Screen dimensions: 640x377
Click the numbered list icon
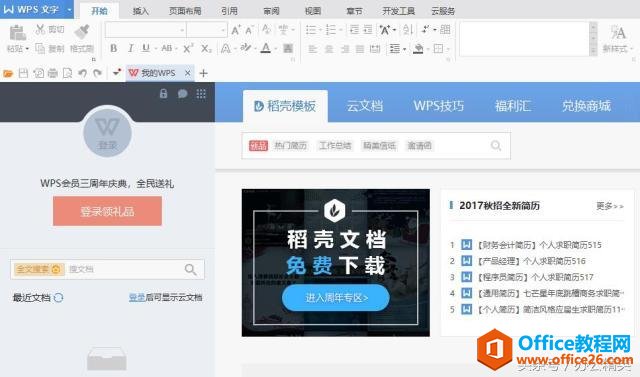click(x=331, y=30)
